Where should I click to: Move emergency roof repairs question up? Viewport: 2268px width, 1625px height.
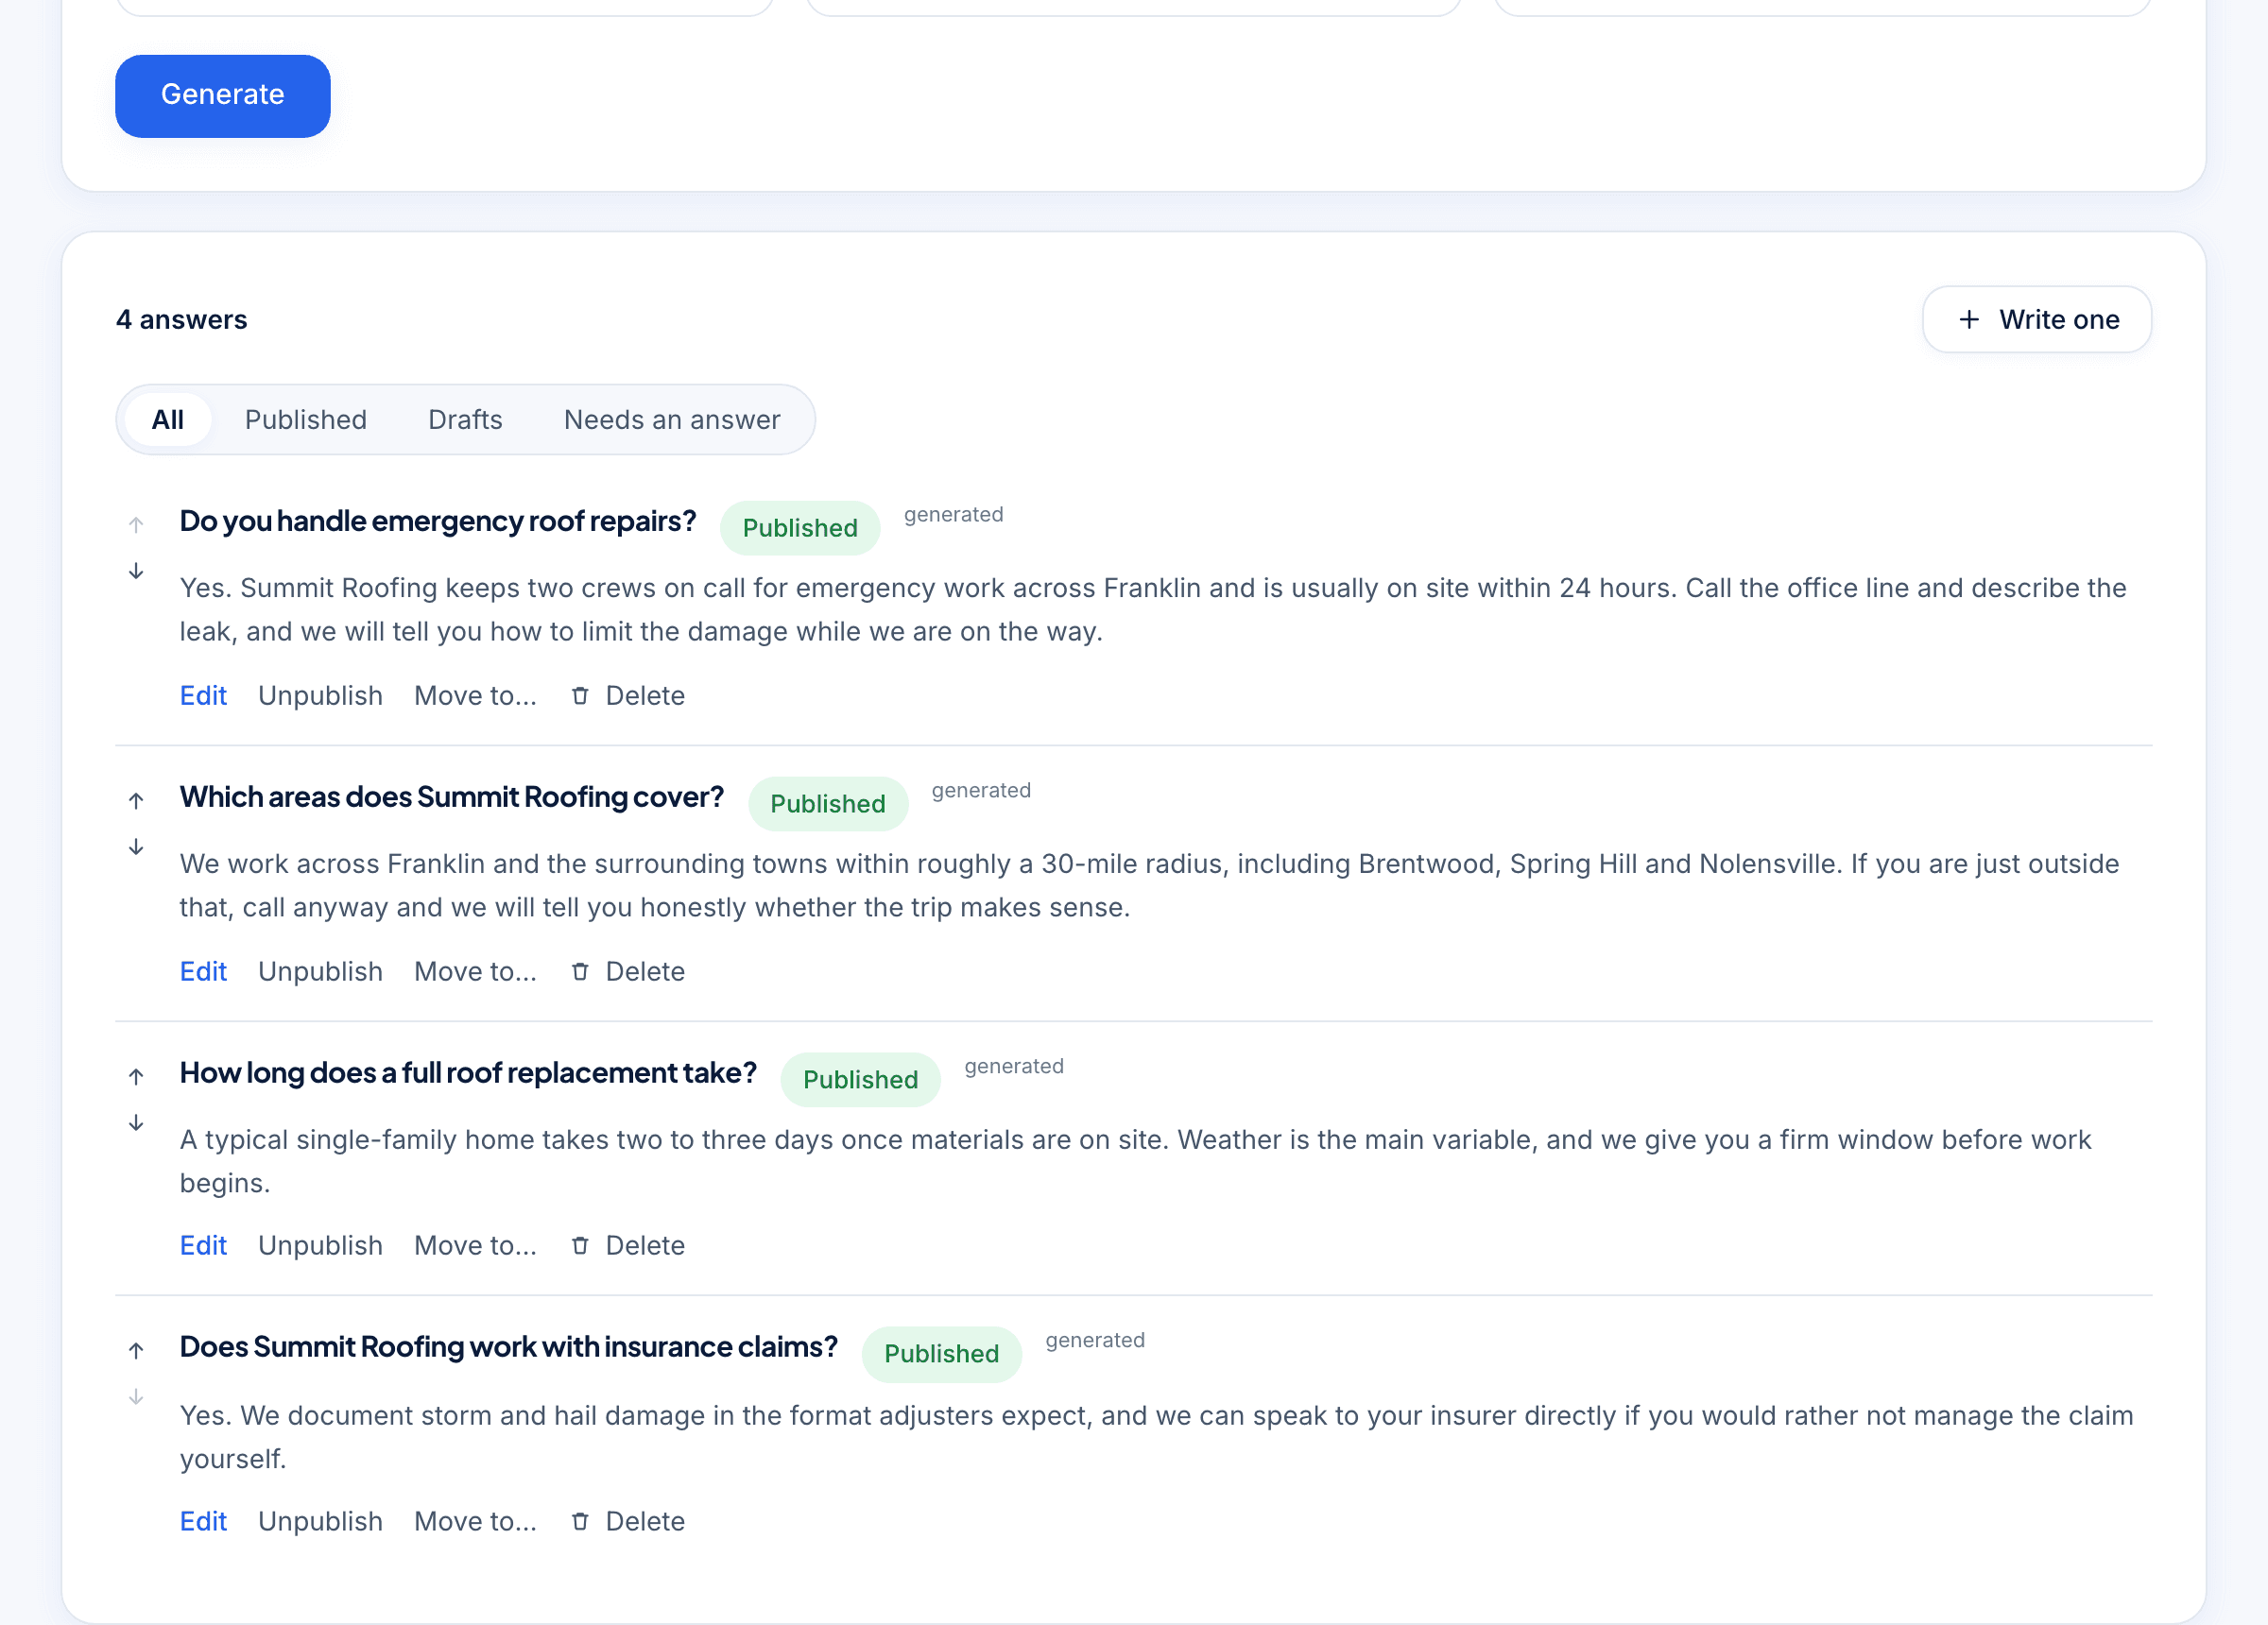[x=136, y=524]
